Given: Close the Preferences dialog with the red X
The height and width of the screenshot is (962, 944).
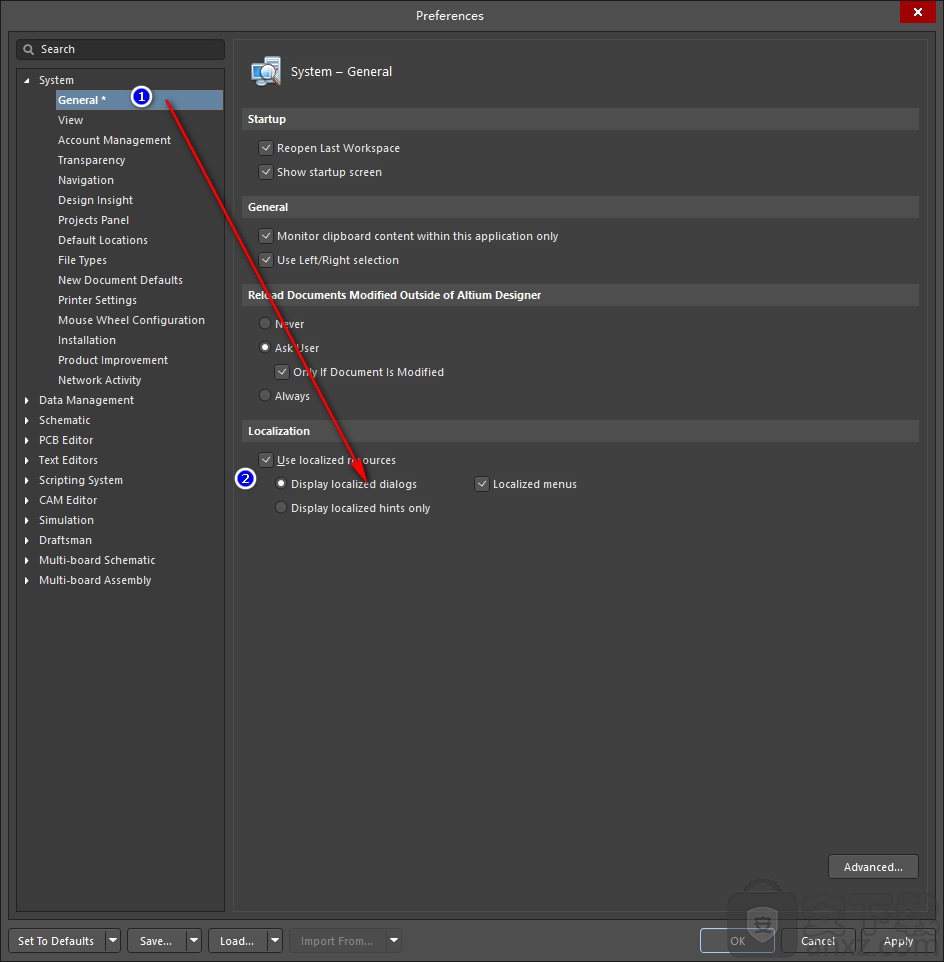Looking at the screenshot, I should (918, 12).
